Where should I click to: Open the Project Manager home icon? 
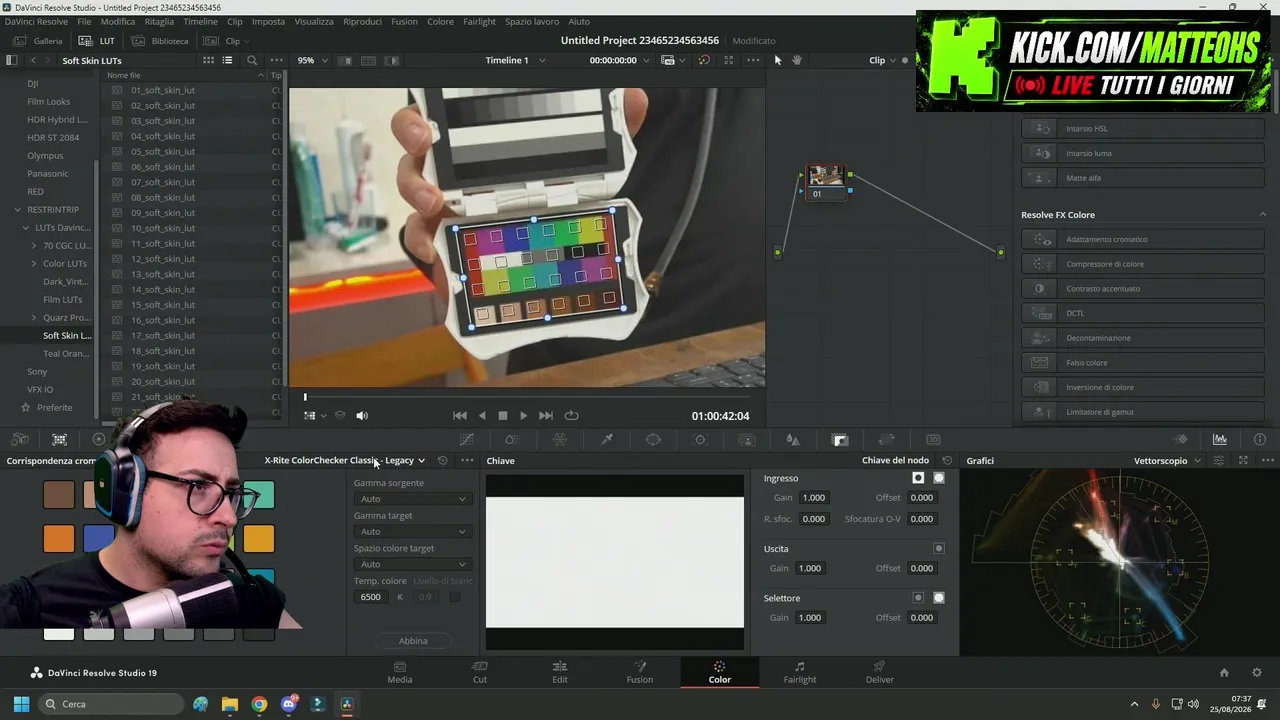click(x=1224, y=673)
